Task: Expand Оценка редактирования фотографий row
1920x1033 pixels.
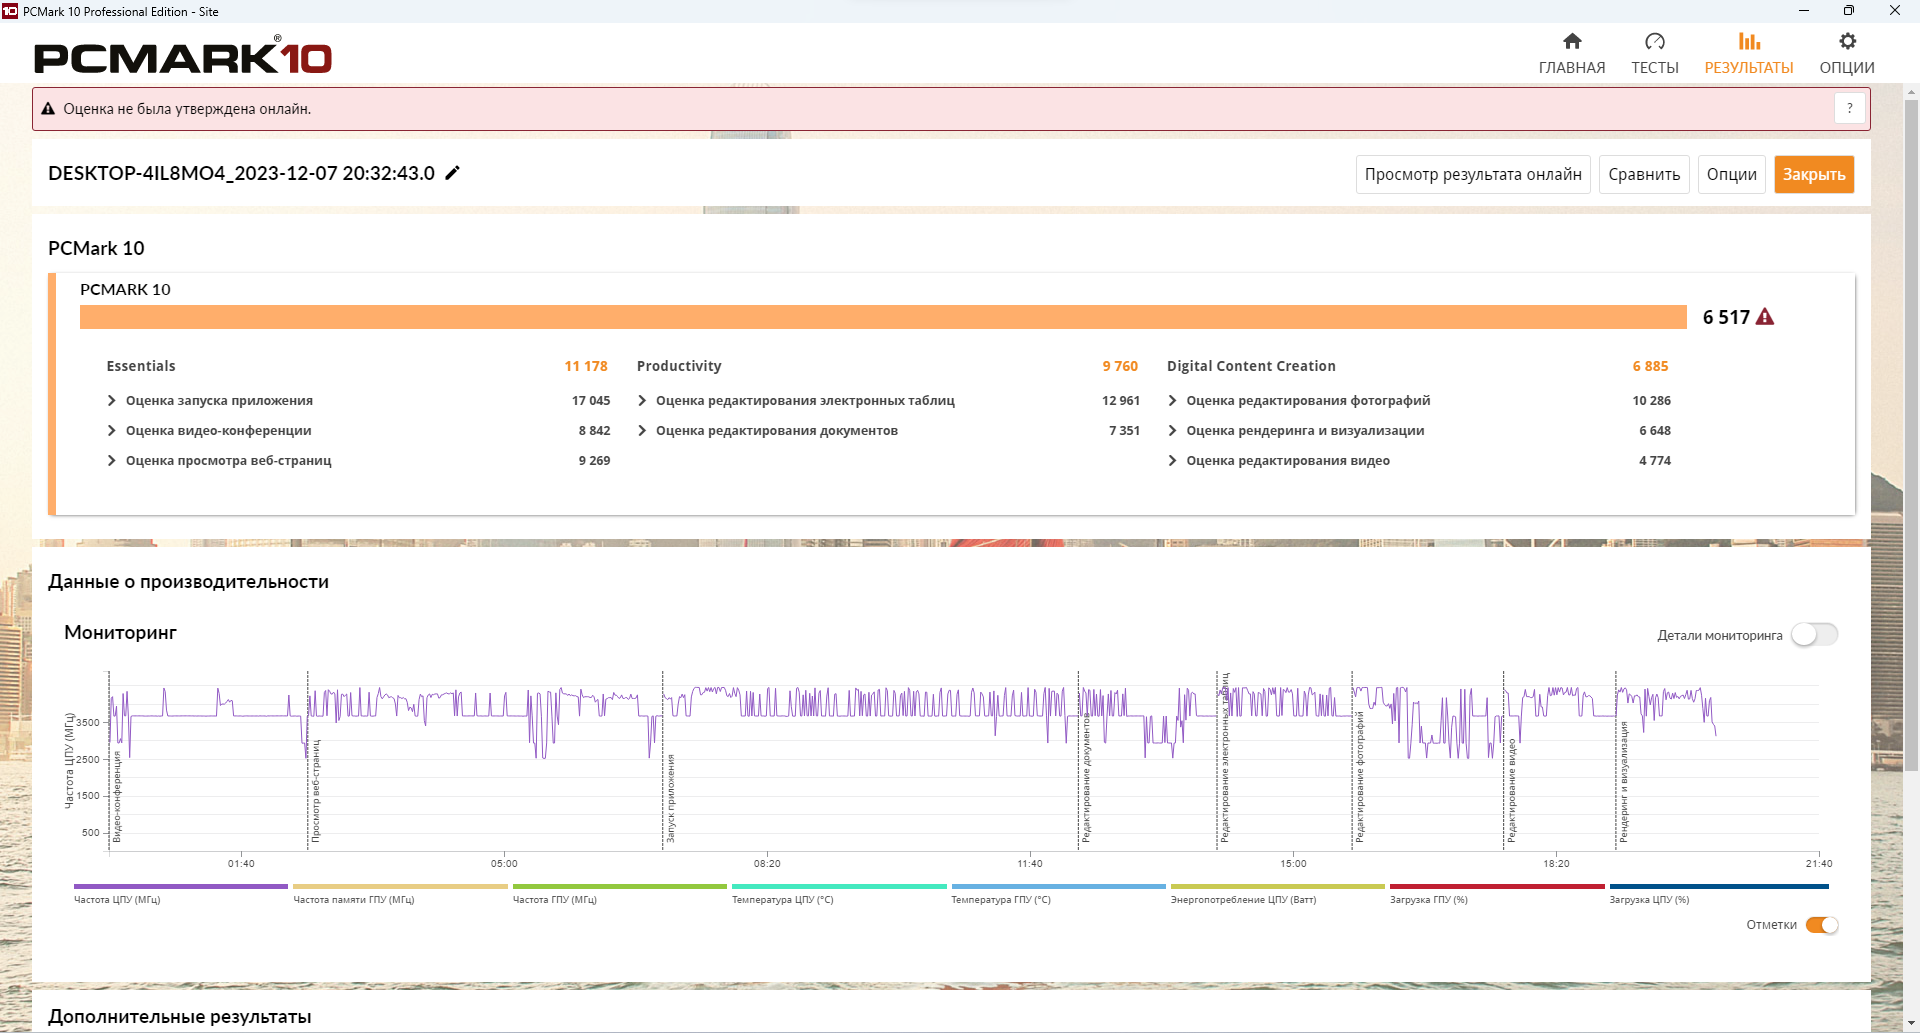Action: [x=1172, y=401]
